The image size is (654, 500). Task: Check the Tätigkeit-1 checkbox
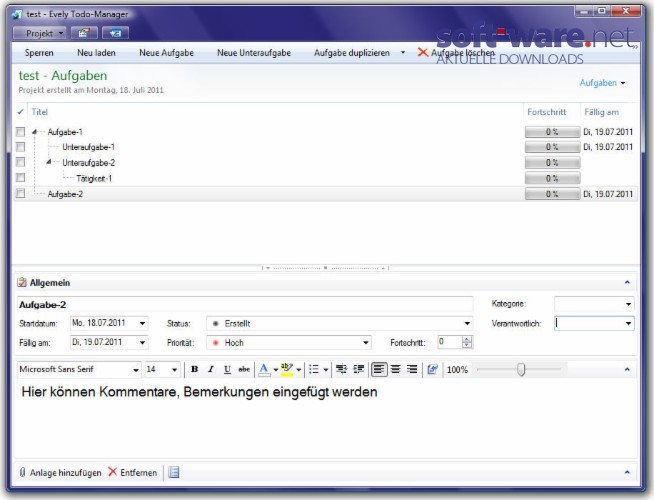click(x=20, y=178)
